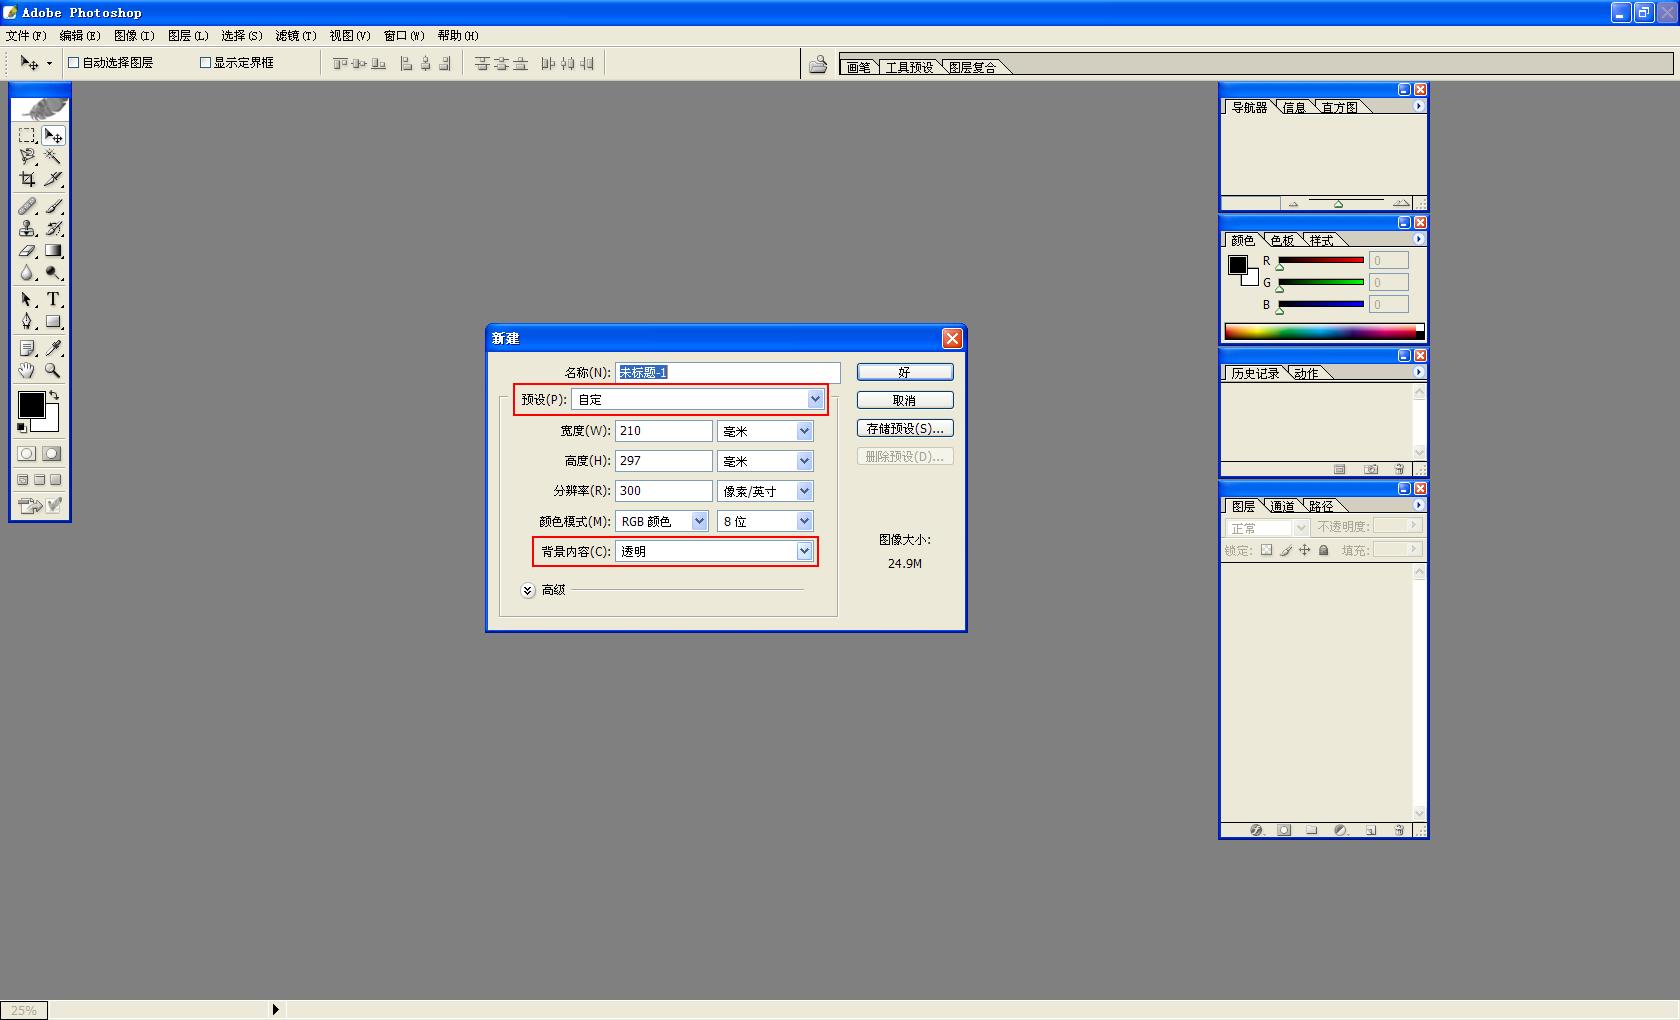Toggle the 显示定界框 checkbox
This screenshot has height=1020, width=1680.
(x=205, y=62)
